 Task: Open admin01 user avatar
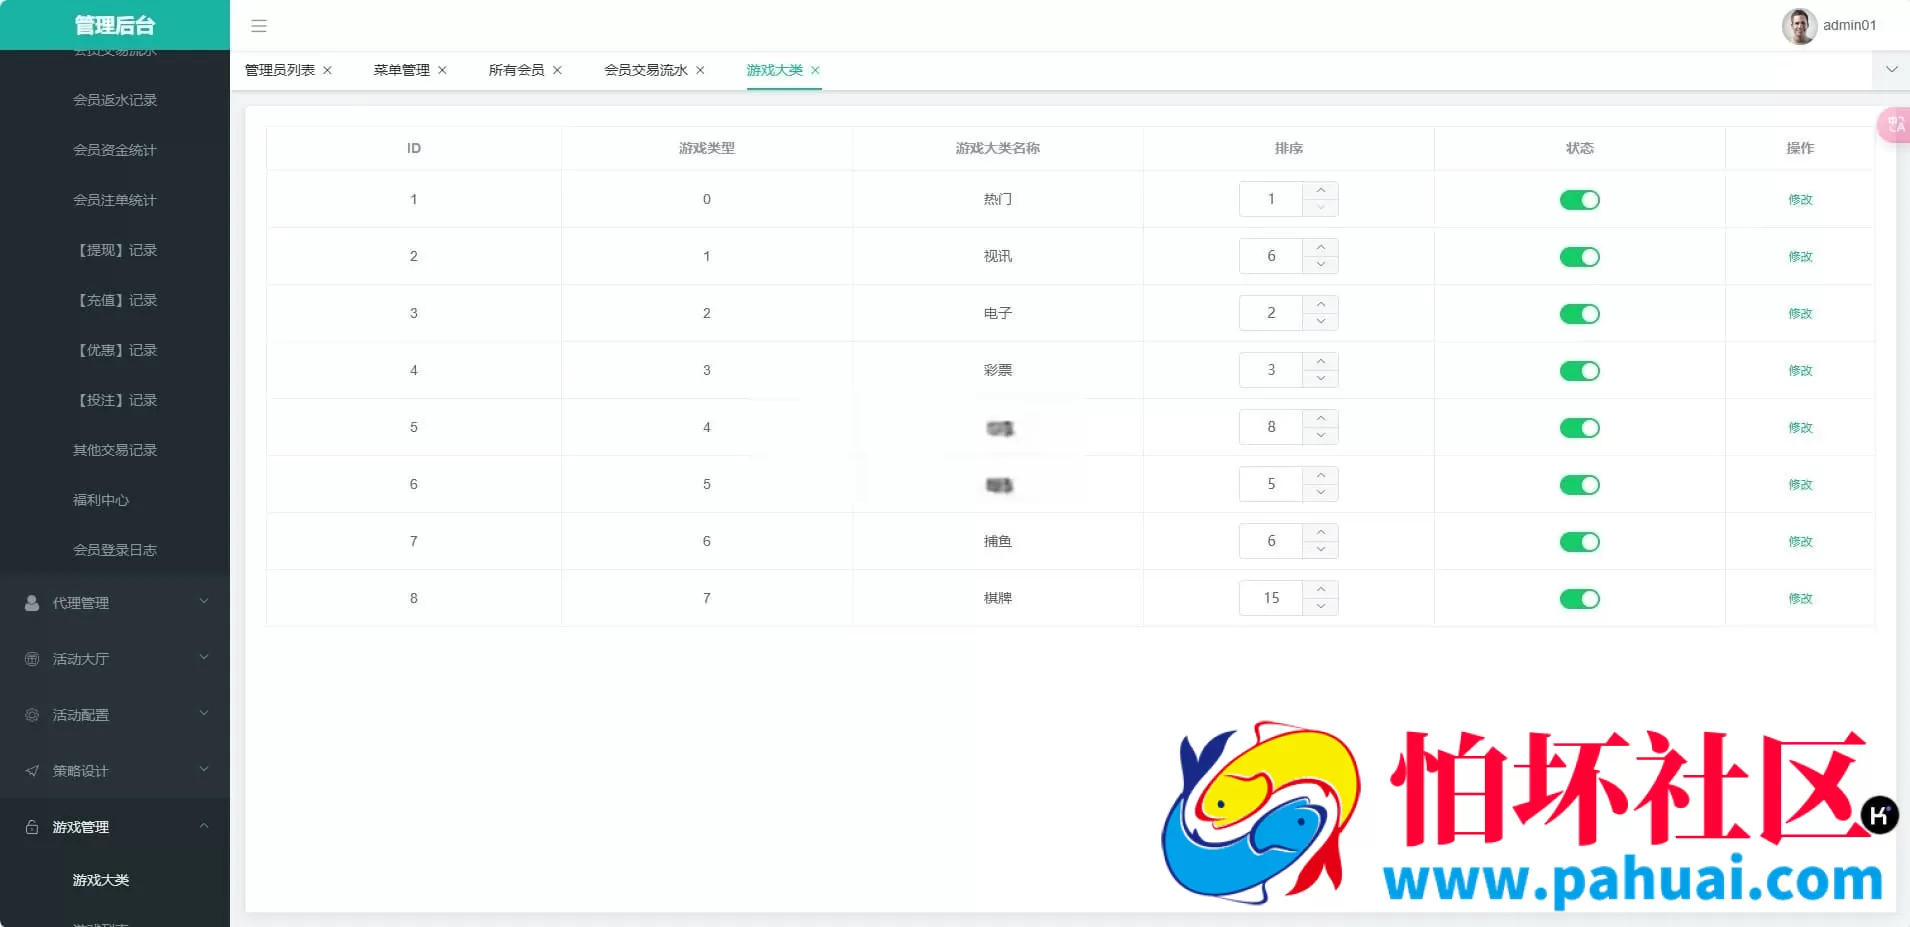tap(1799, 26)
